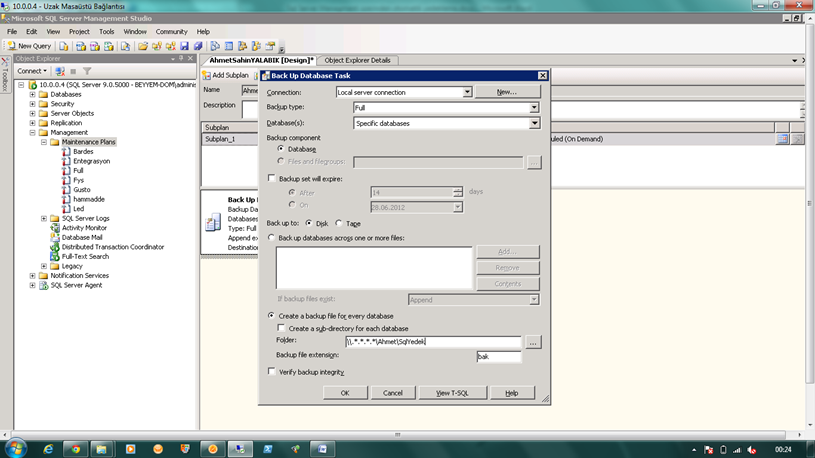Expand the SQL Server Logs node
Image resolution: width=815 pixels, height=458 pixels.
(x=44, y=218)
